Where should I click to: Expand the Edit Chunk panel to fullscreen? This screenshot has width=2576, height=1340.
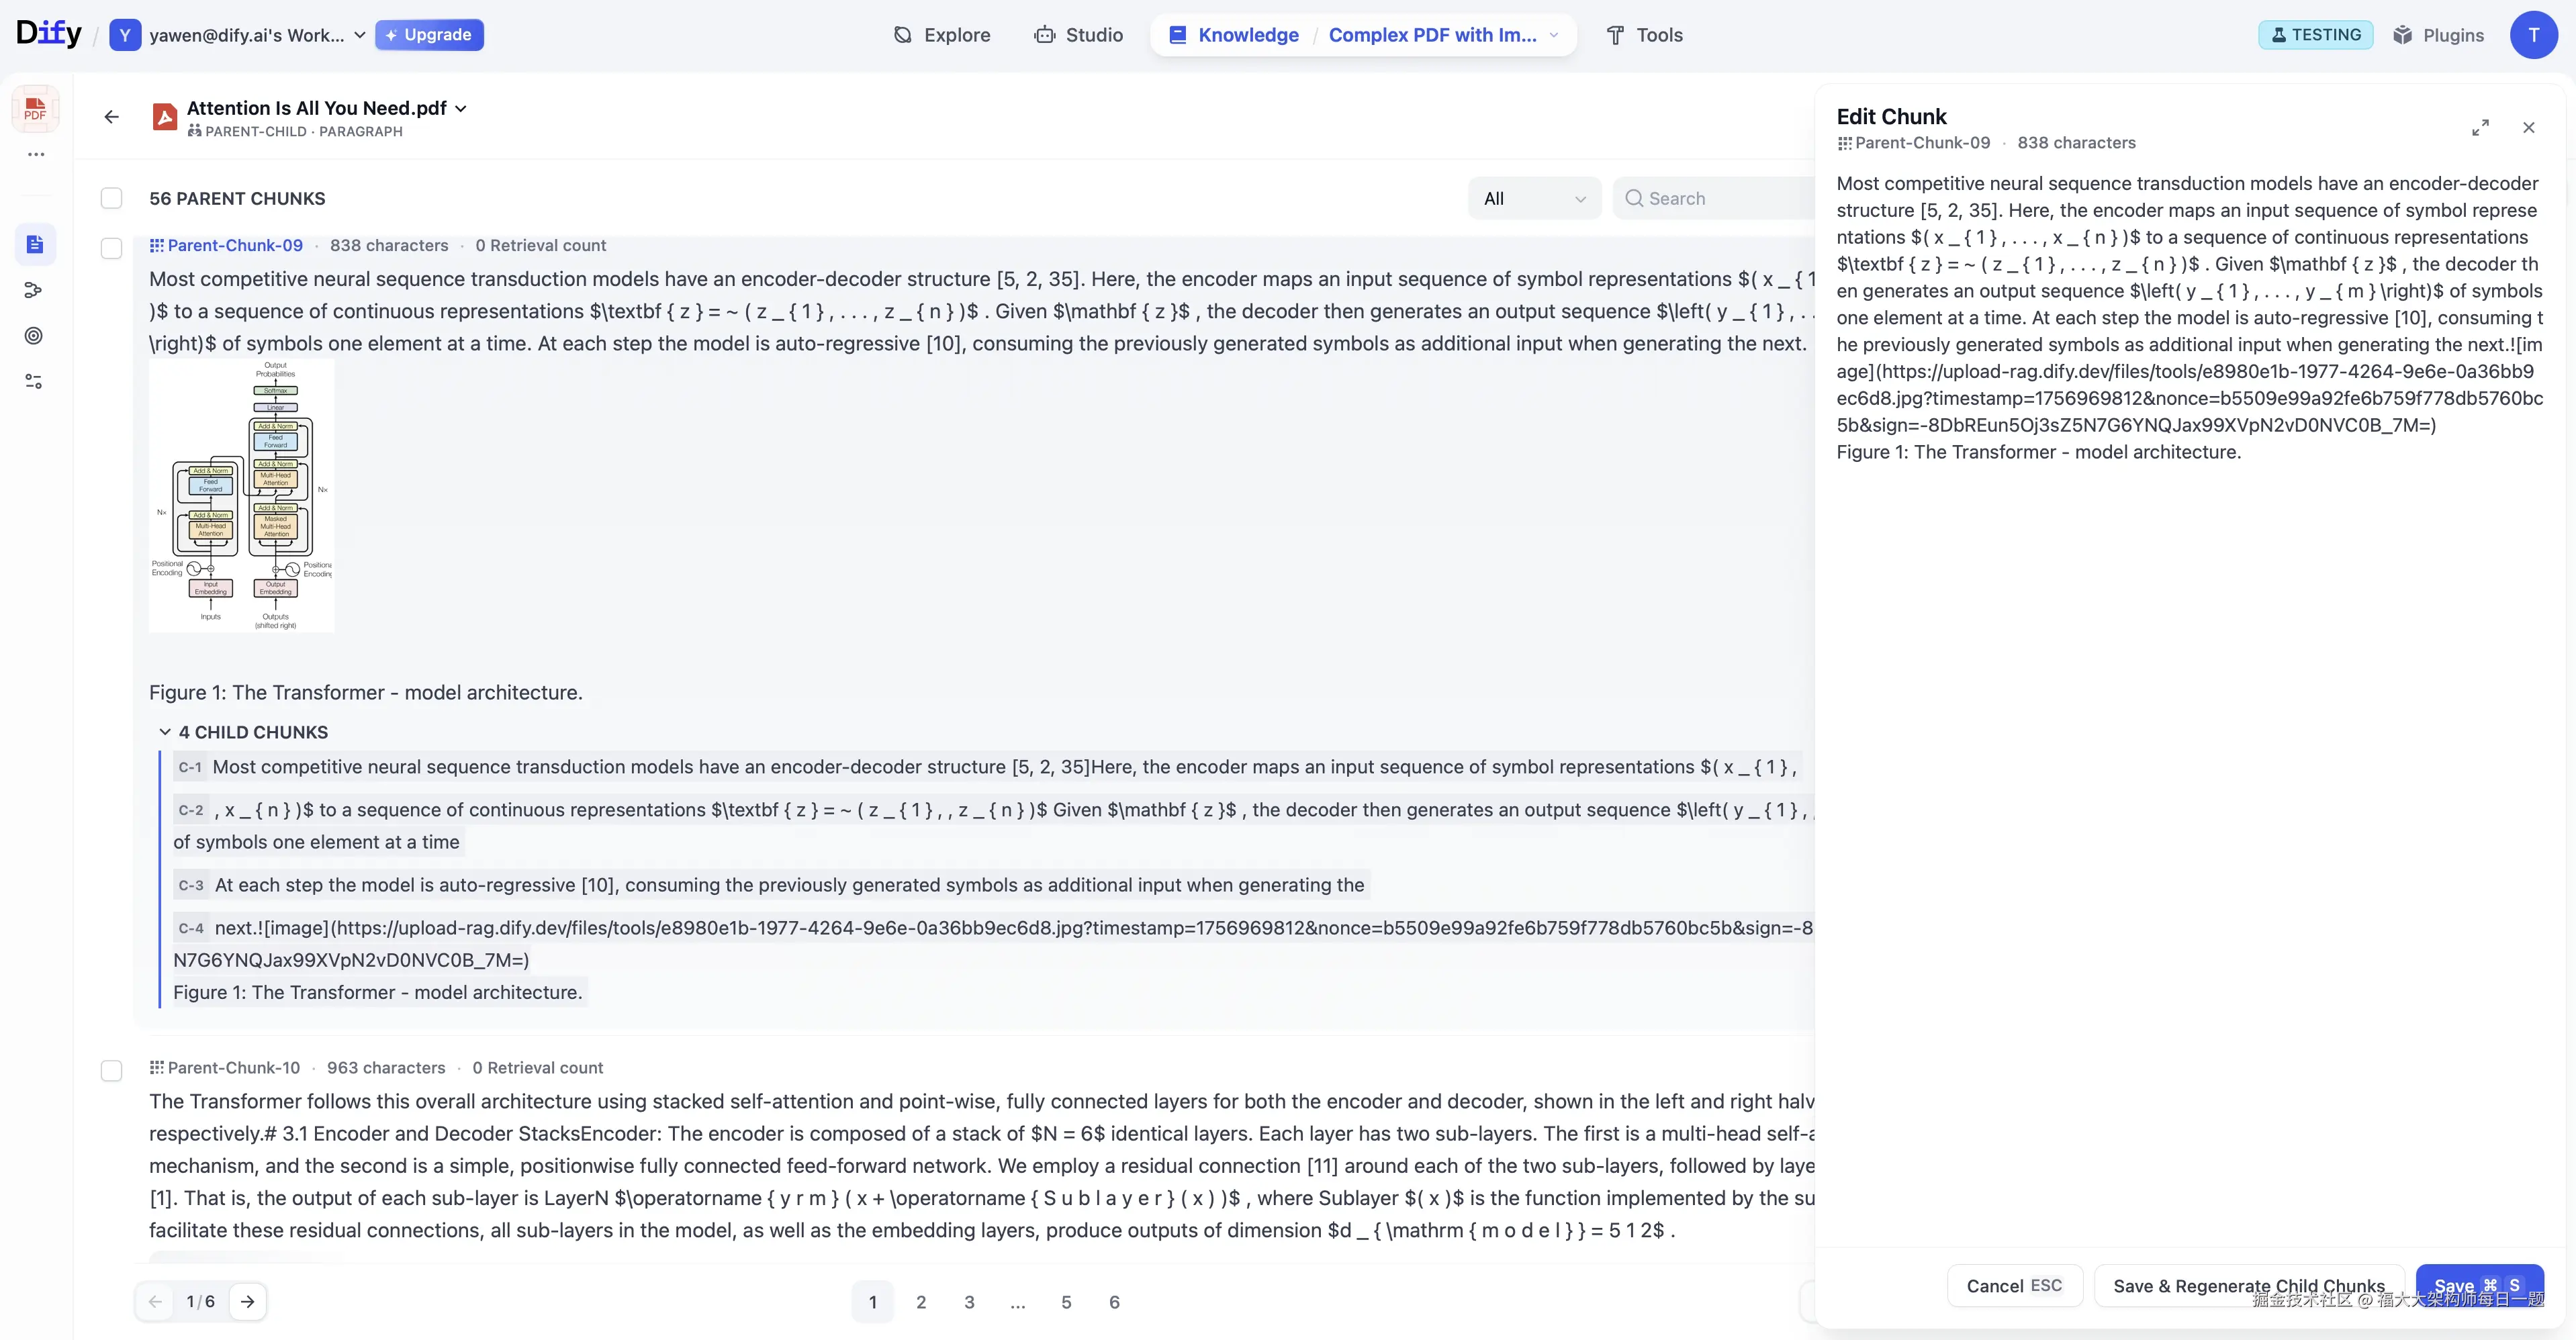pyautogui.click(x=2480, y=128)
